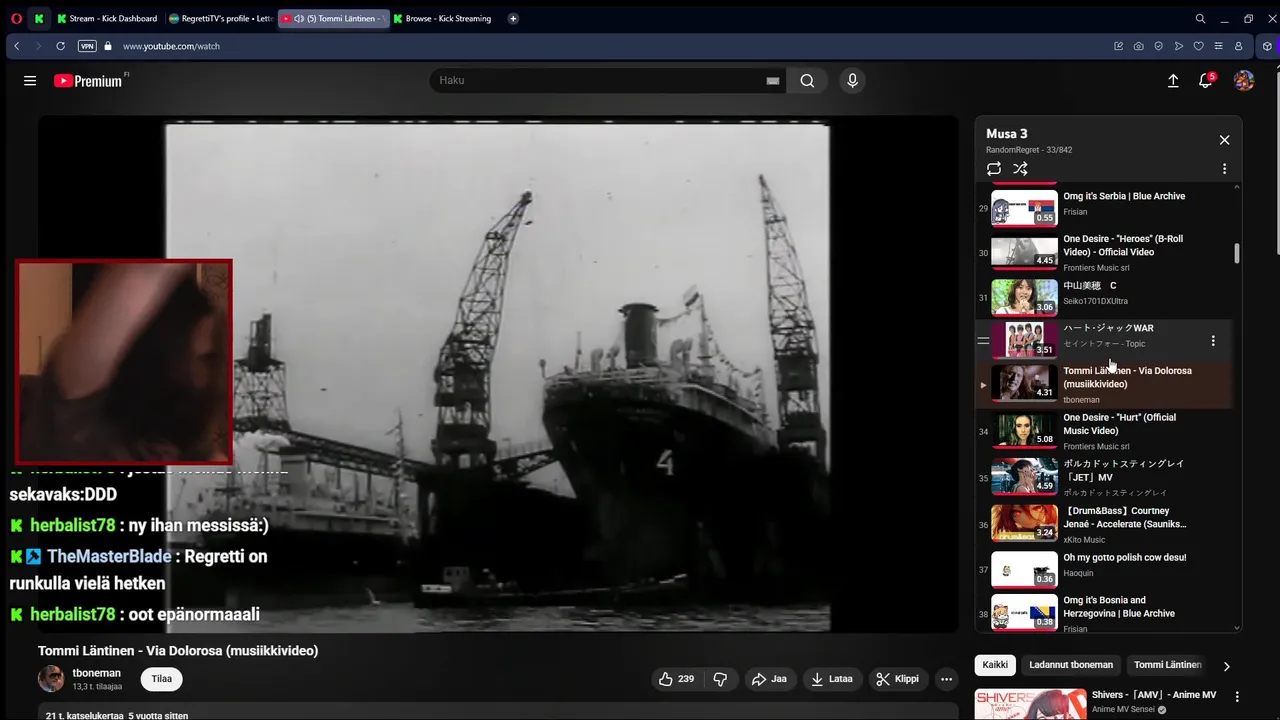
Task: Reload the page
Action: pos(60,46)
